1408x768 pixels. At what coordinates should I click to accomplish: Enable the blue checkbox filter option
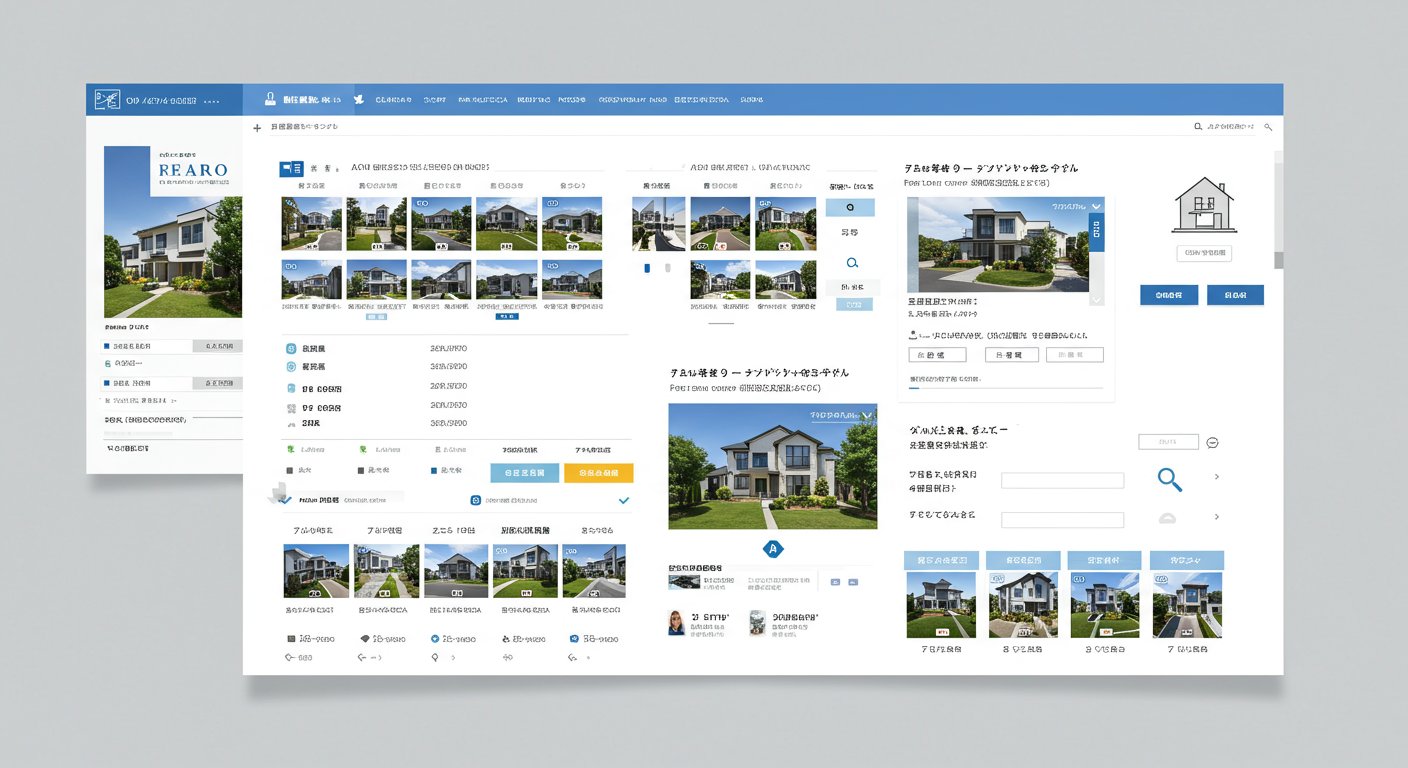433,470
